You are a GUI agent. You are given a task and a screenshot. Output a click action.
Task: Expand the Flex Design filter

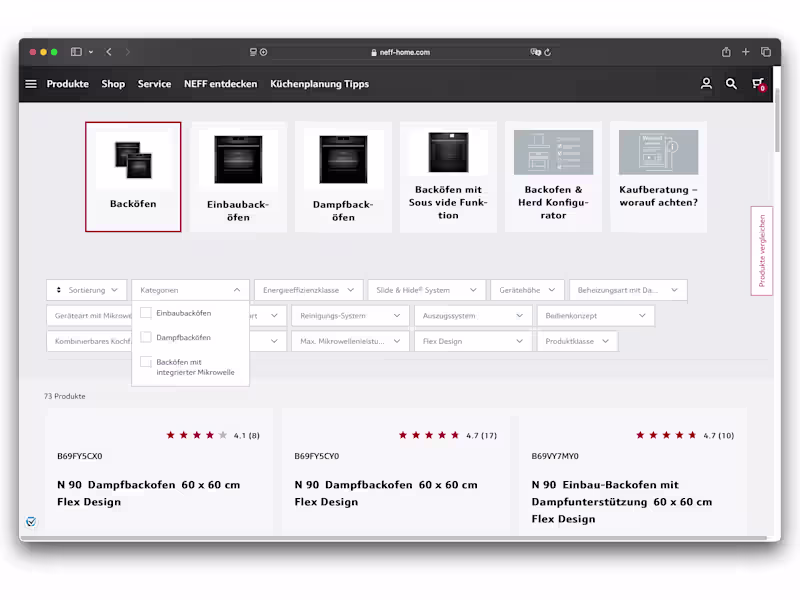tap(473, 341)
